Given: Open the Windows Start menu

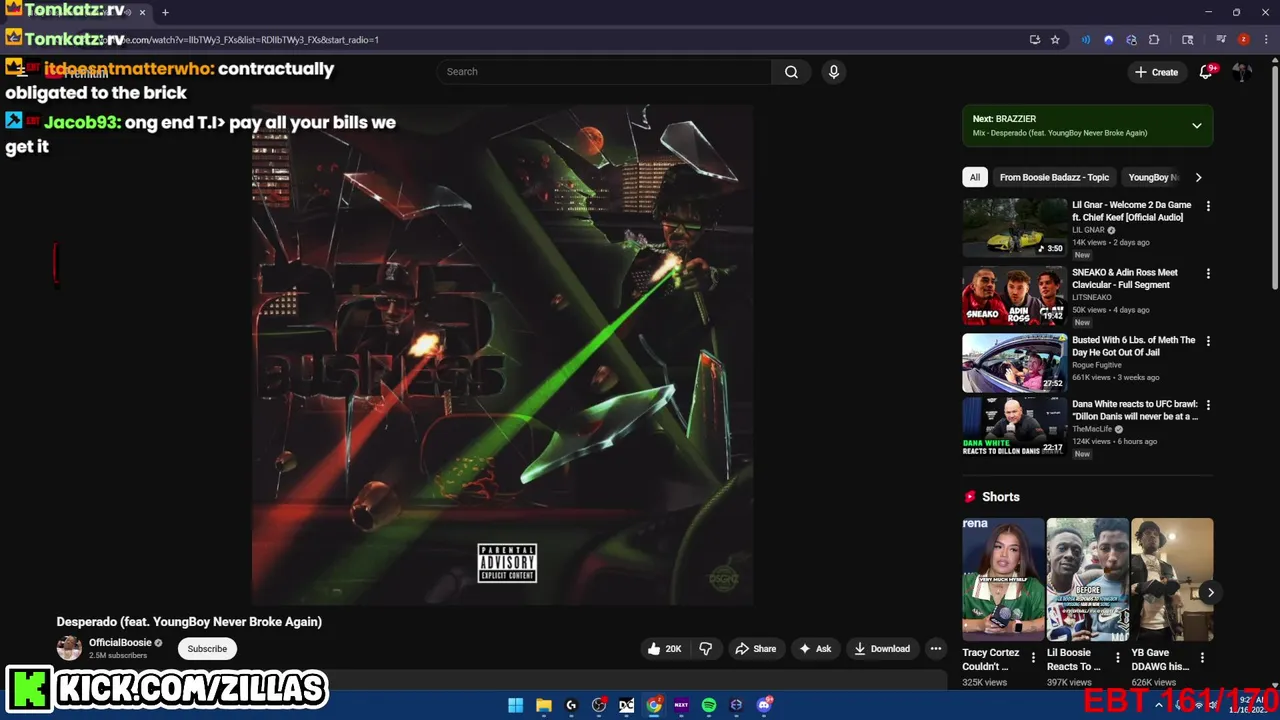Looking at the screenshot, I should [515, 705].
